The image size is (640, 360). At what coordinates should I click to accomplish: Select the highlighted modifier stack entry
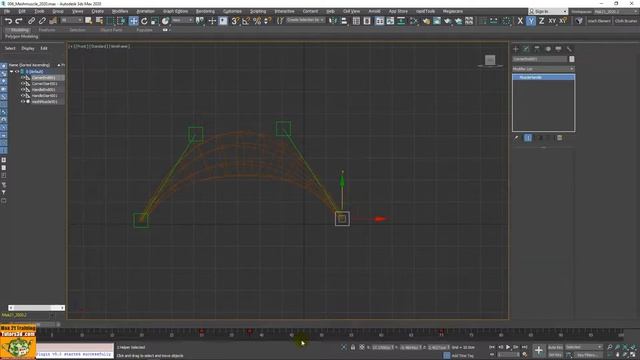pos(544,77)
